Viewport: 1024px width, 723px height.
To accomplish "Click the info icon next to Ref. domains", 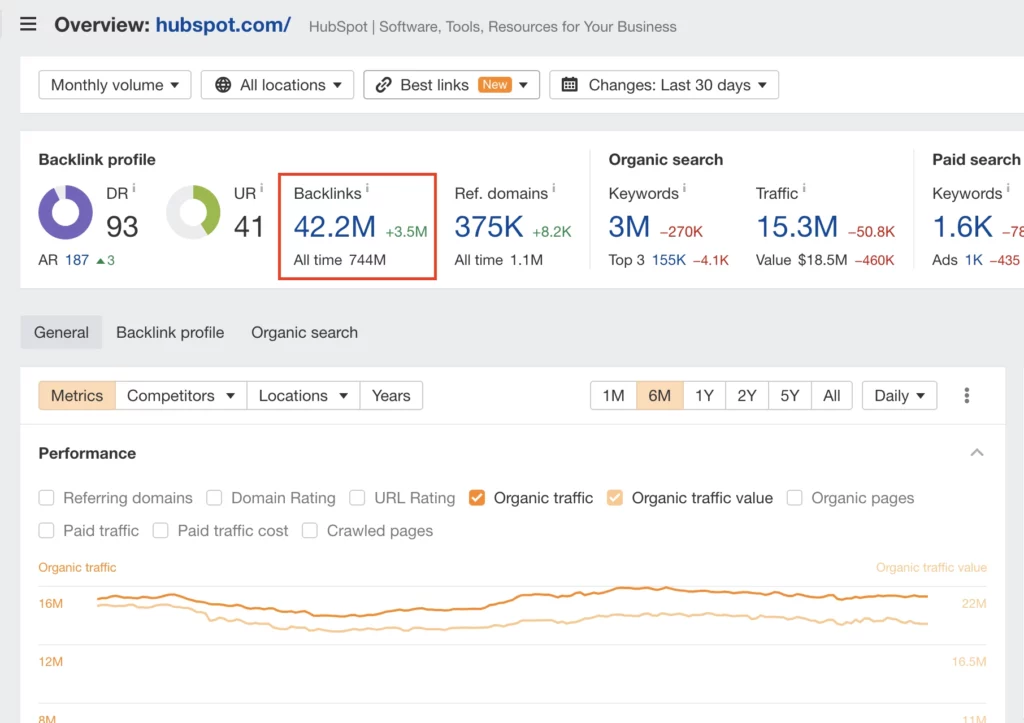I will point(554,189).
